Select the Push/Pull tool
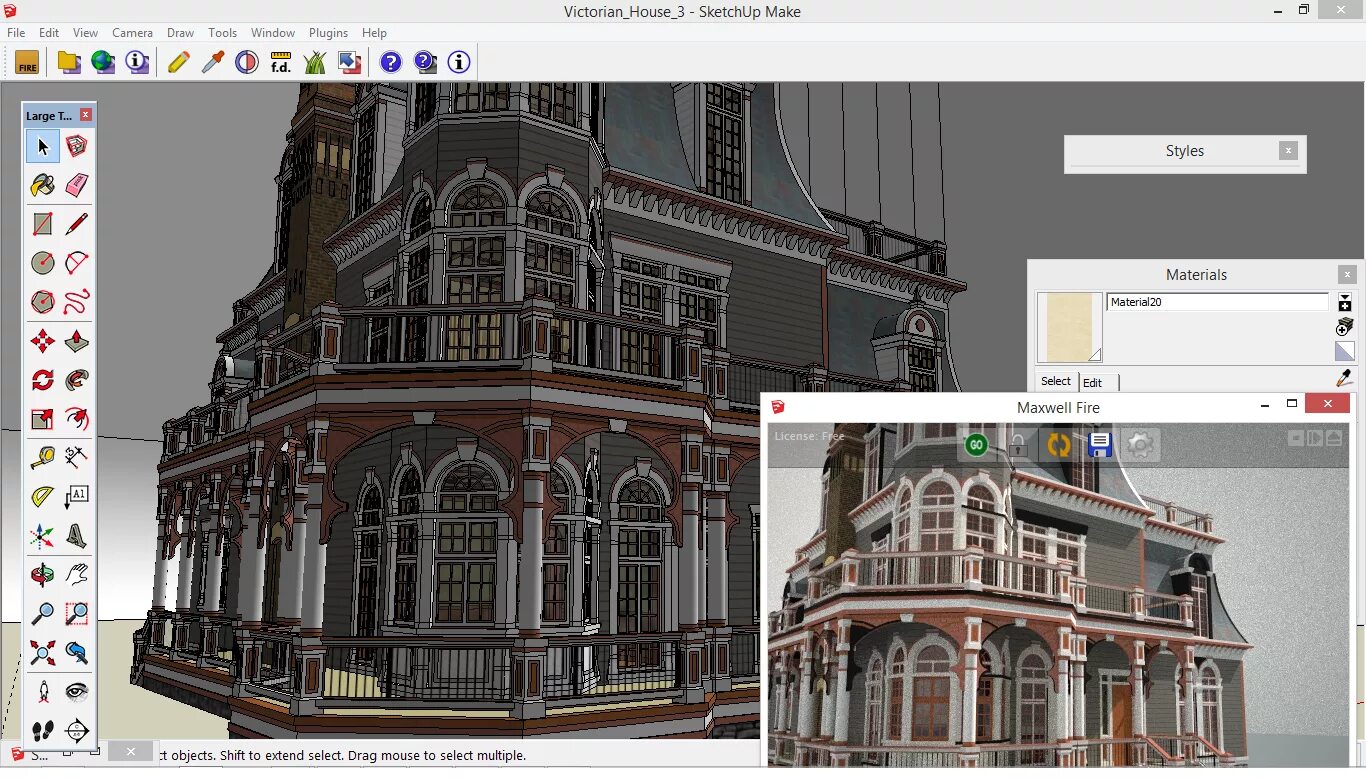 click(77, 341)
